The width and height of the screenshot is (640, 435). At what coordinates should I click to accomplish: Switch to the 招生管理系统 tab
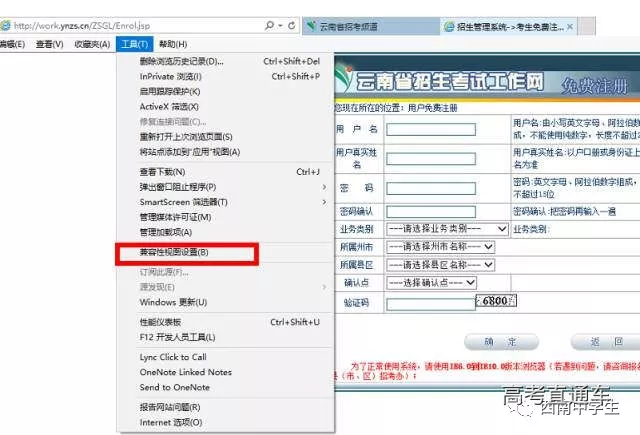pos(520,22)
